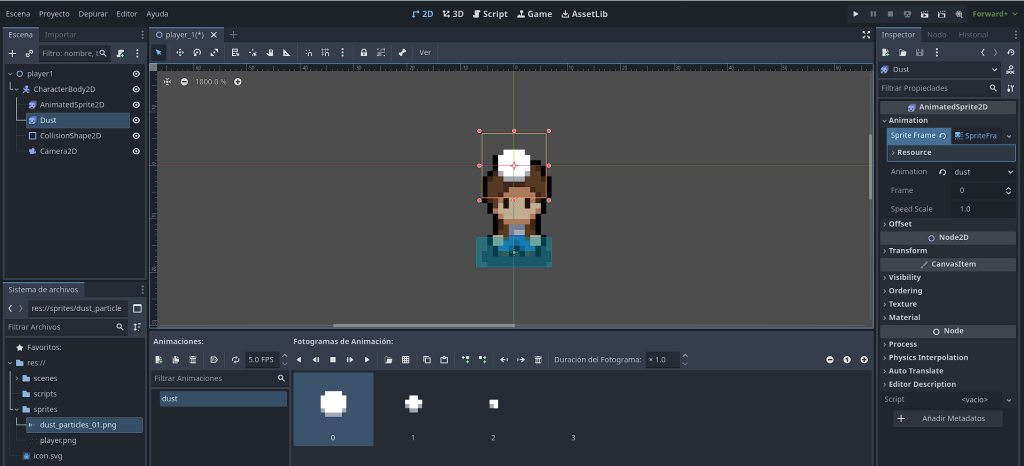Select the Move tool in viewport toolbar
This screenshot has height=466, width=1024.
tap(180, 52)
